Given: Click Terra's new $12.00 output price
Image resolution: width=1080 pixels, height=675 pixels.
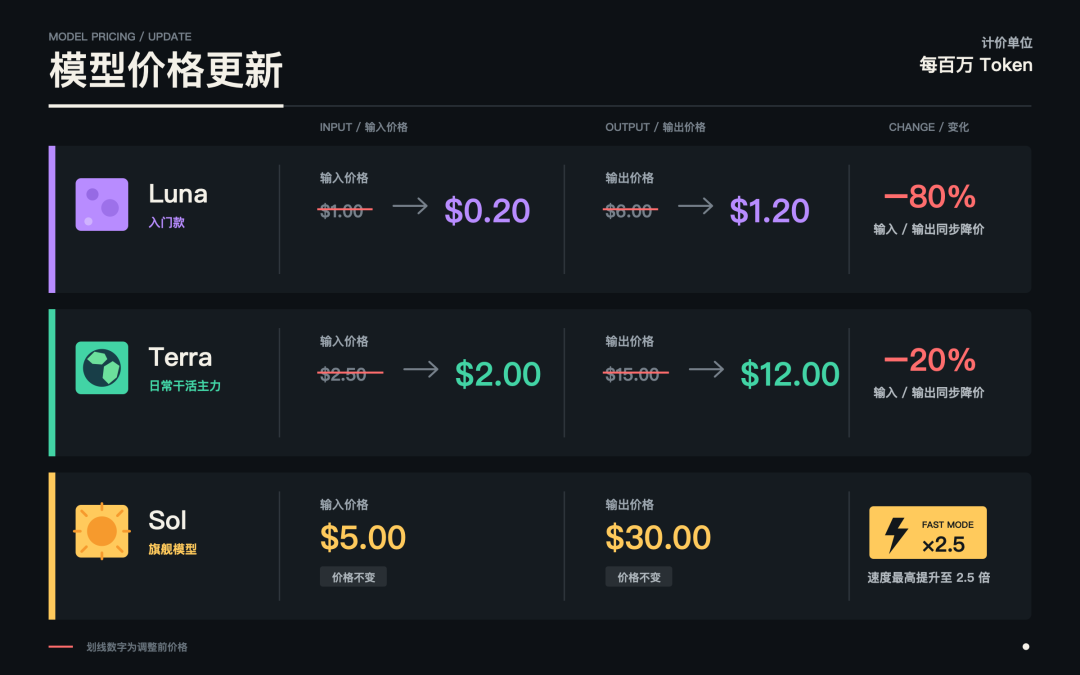Looking at the screenshot, I should tap(790, 374).
